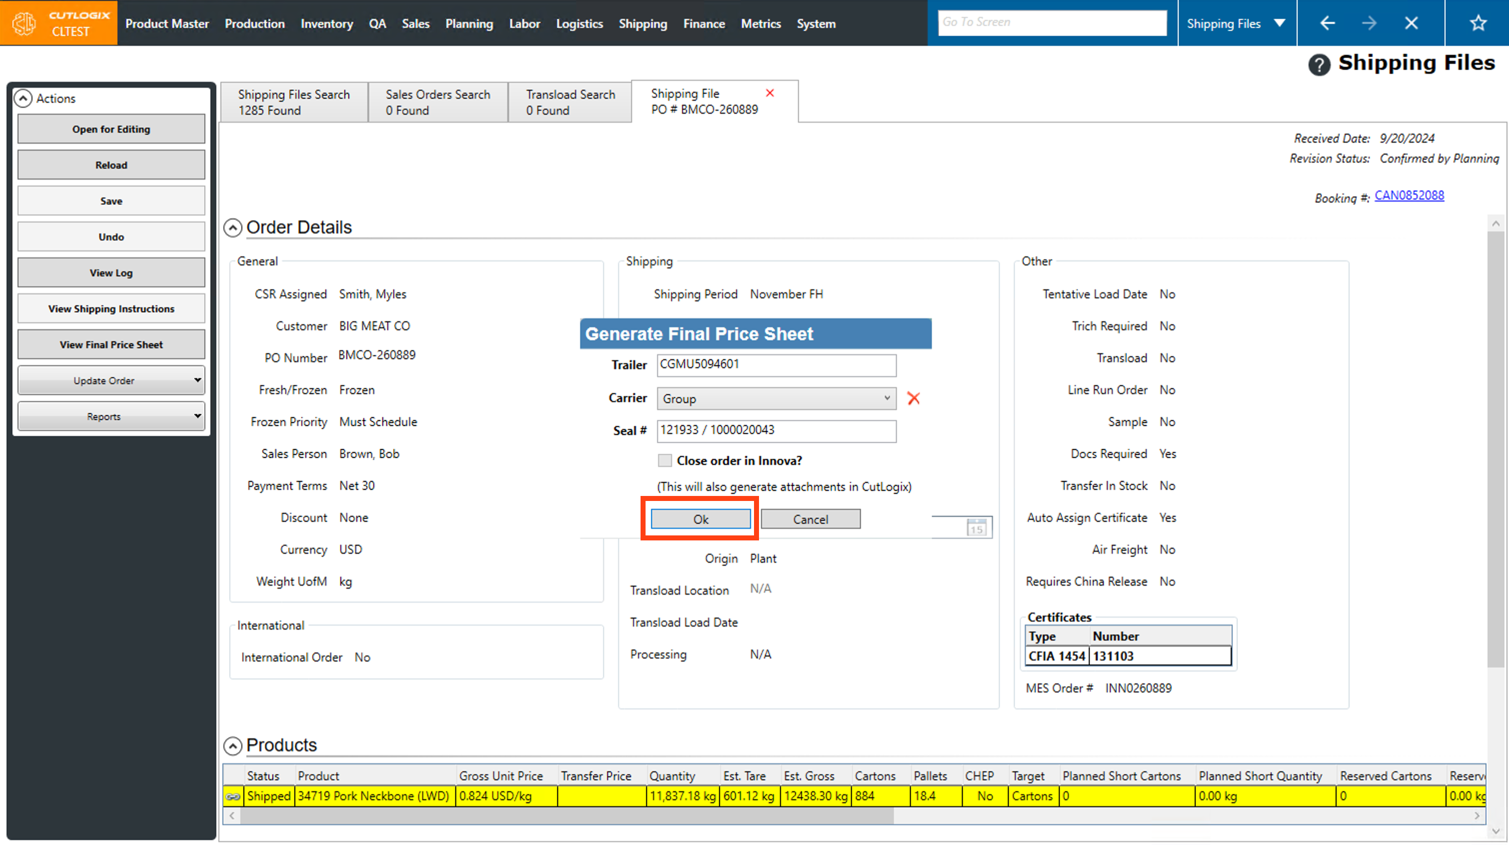Open the Inventory menu

(326, 23)
